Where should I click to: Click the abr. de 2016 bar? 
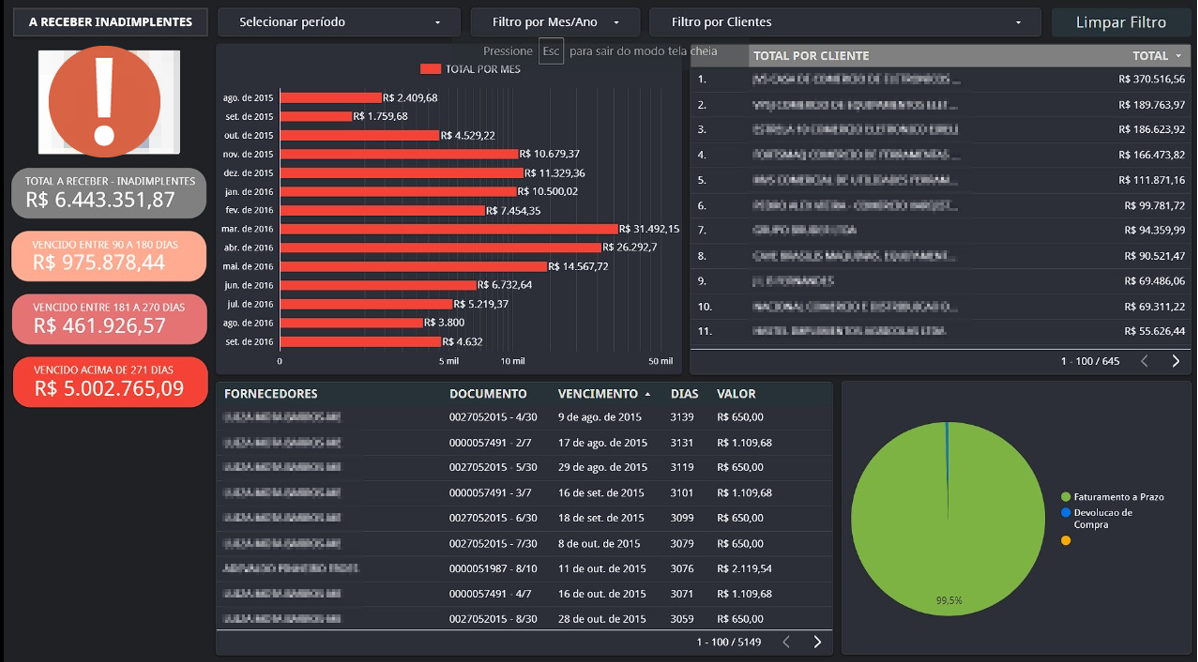tap(441, 248)
